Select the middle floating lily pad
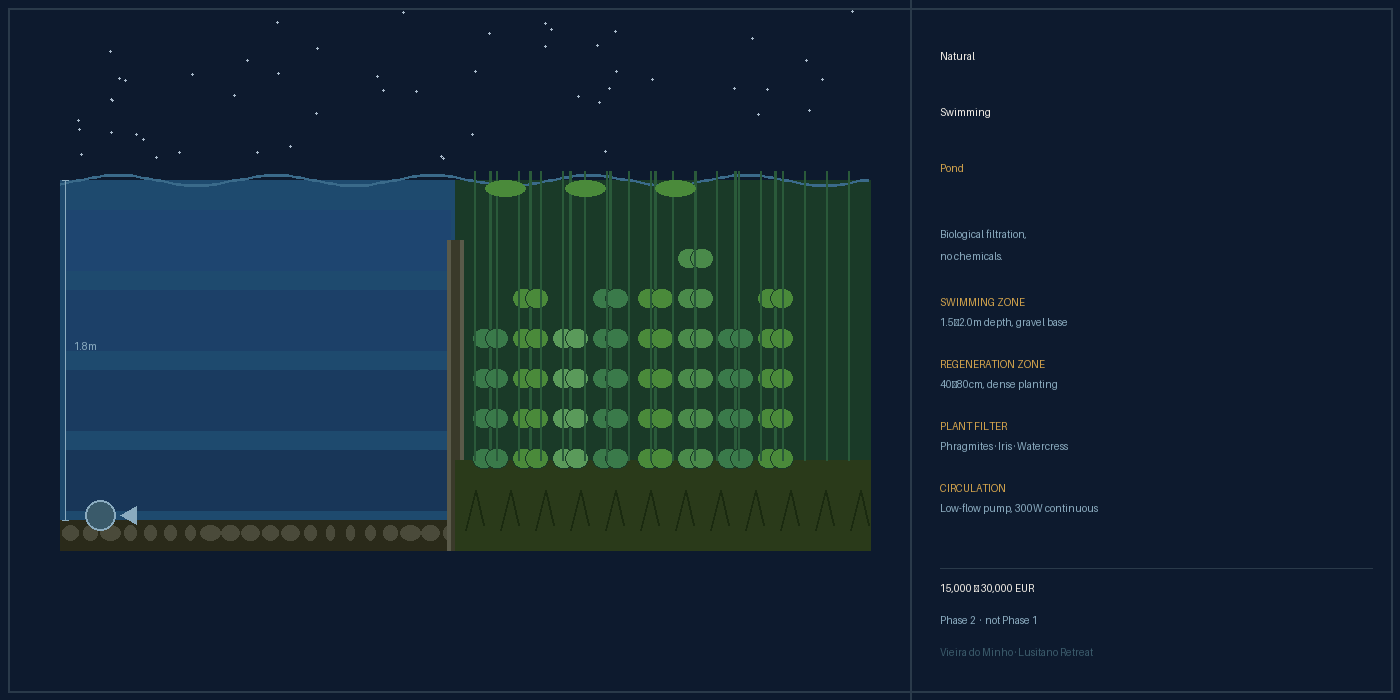The height and width of the screenshot is (700, 1400). click(x=585, y=189)
